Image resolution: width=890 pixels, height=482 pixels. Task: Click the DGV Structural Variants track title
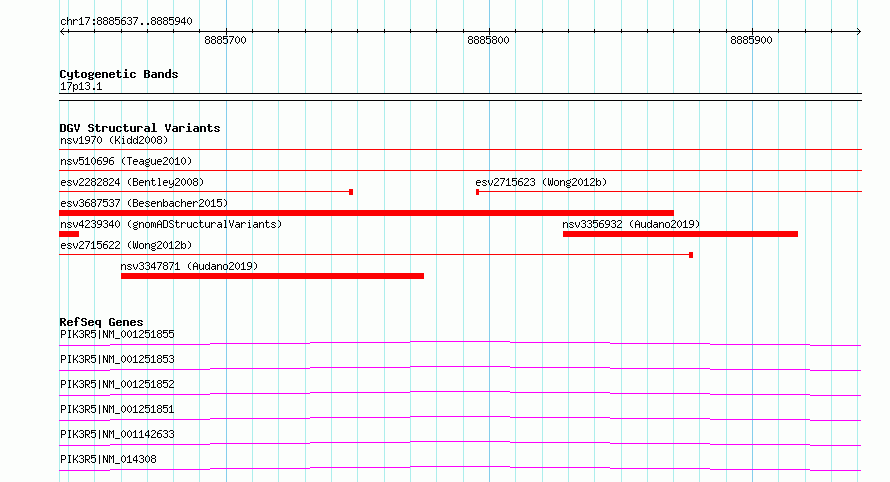click(x=140, y=128)
